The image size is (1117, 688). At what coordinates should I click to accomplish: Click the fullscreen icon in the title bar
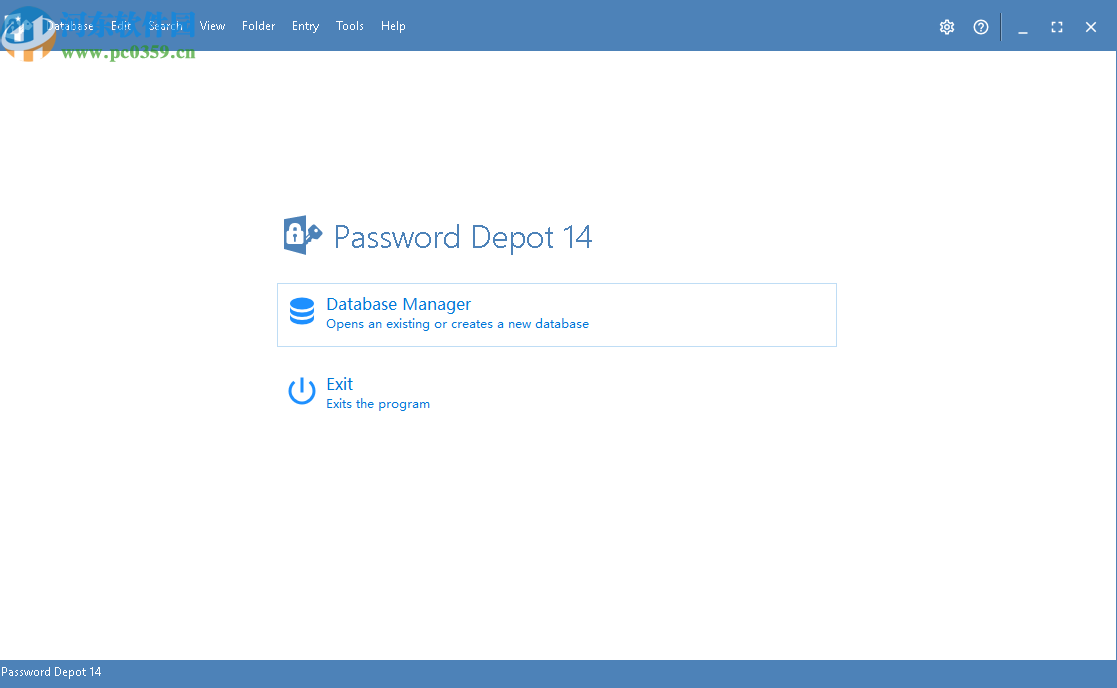(1056, 28)
